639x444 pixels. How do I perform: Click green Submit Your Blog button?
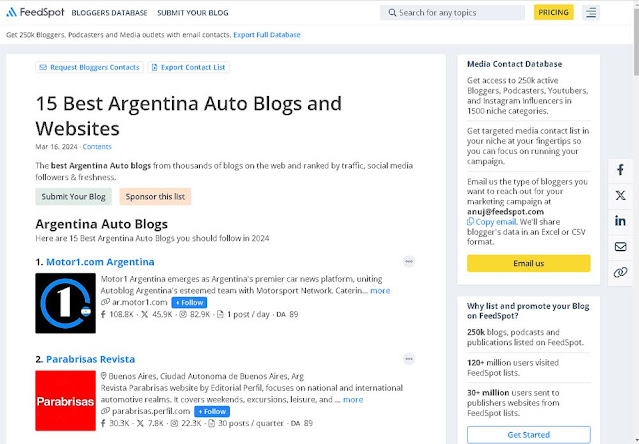pyautogui.click(x=73, y=197)
